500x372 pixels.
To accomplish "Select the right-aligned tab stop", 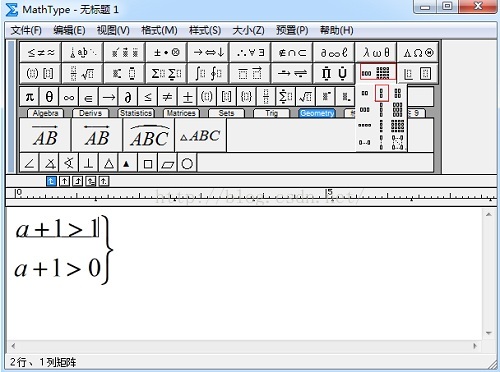I will click(x=77, y=181).
